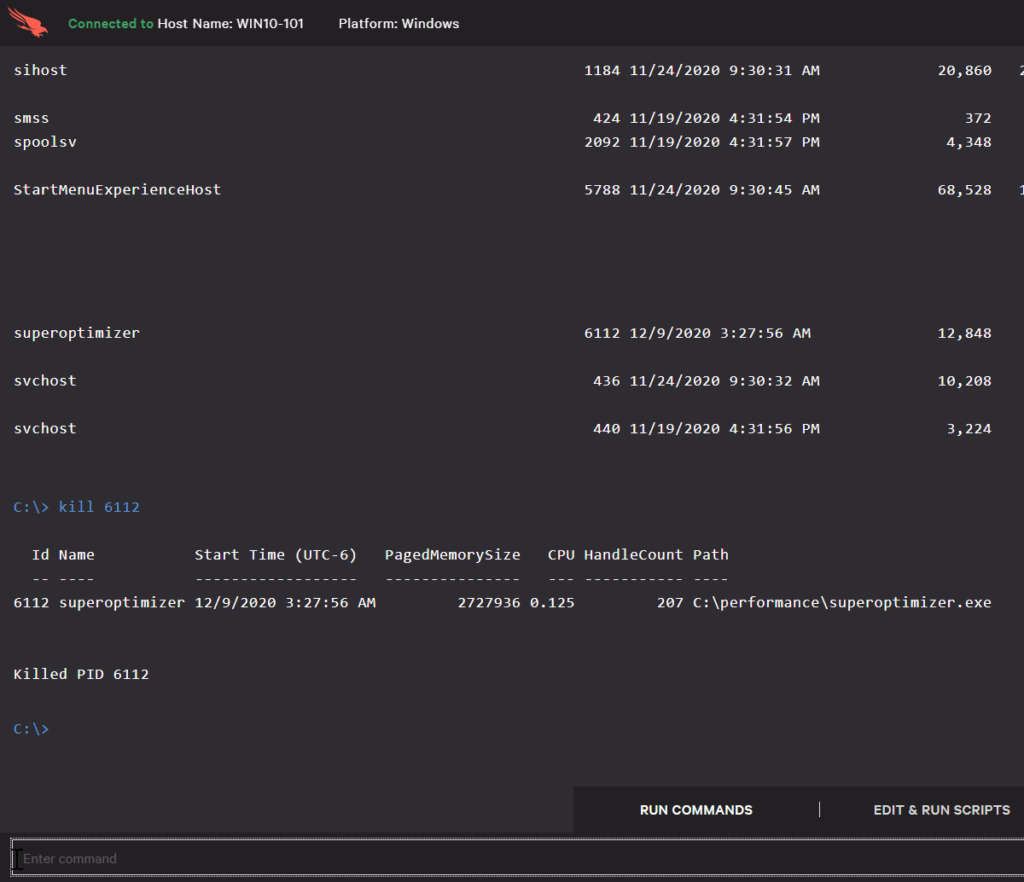
Task: Select Host Name WIN10-101 label
Action: (x=231, y=24)
